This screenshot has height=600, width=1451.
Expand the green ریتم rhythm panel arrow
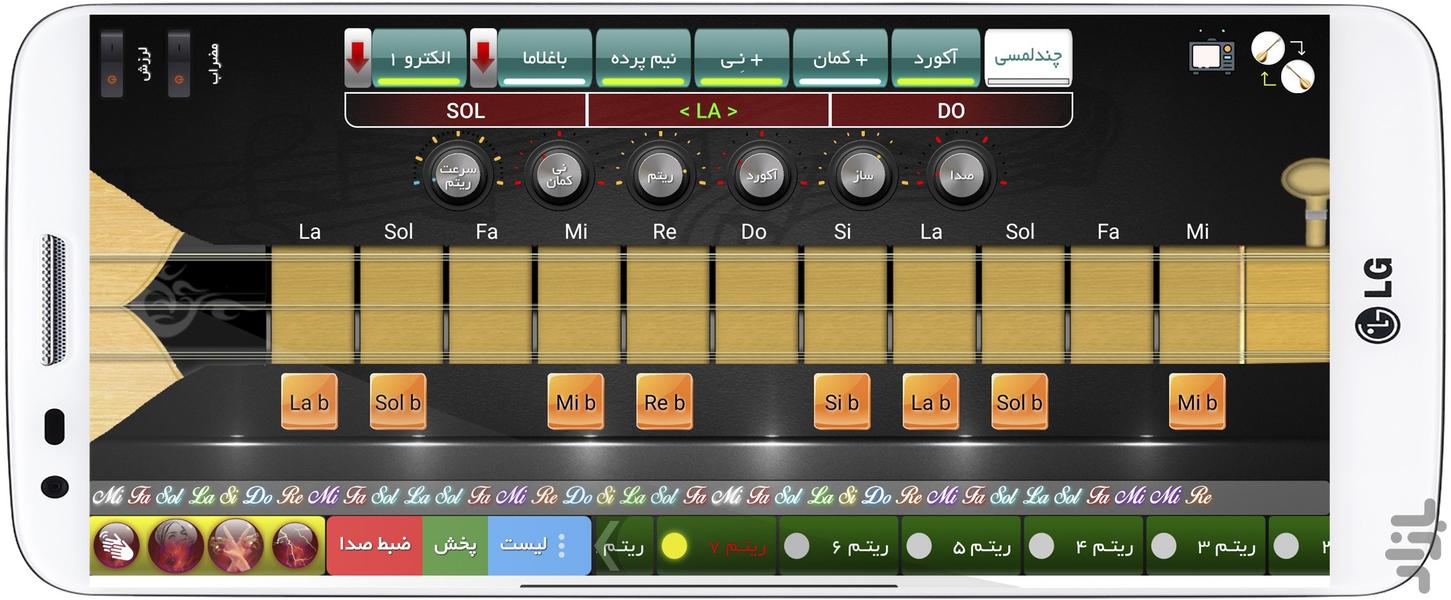611,548
